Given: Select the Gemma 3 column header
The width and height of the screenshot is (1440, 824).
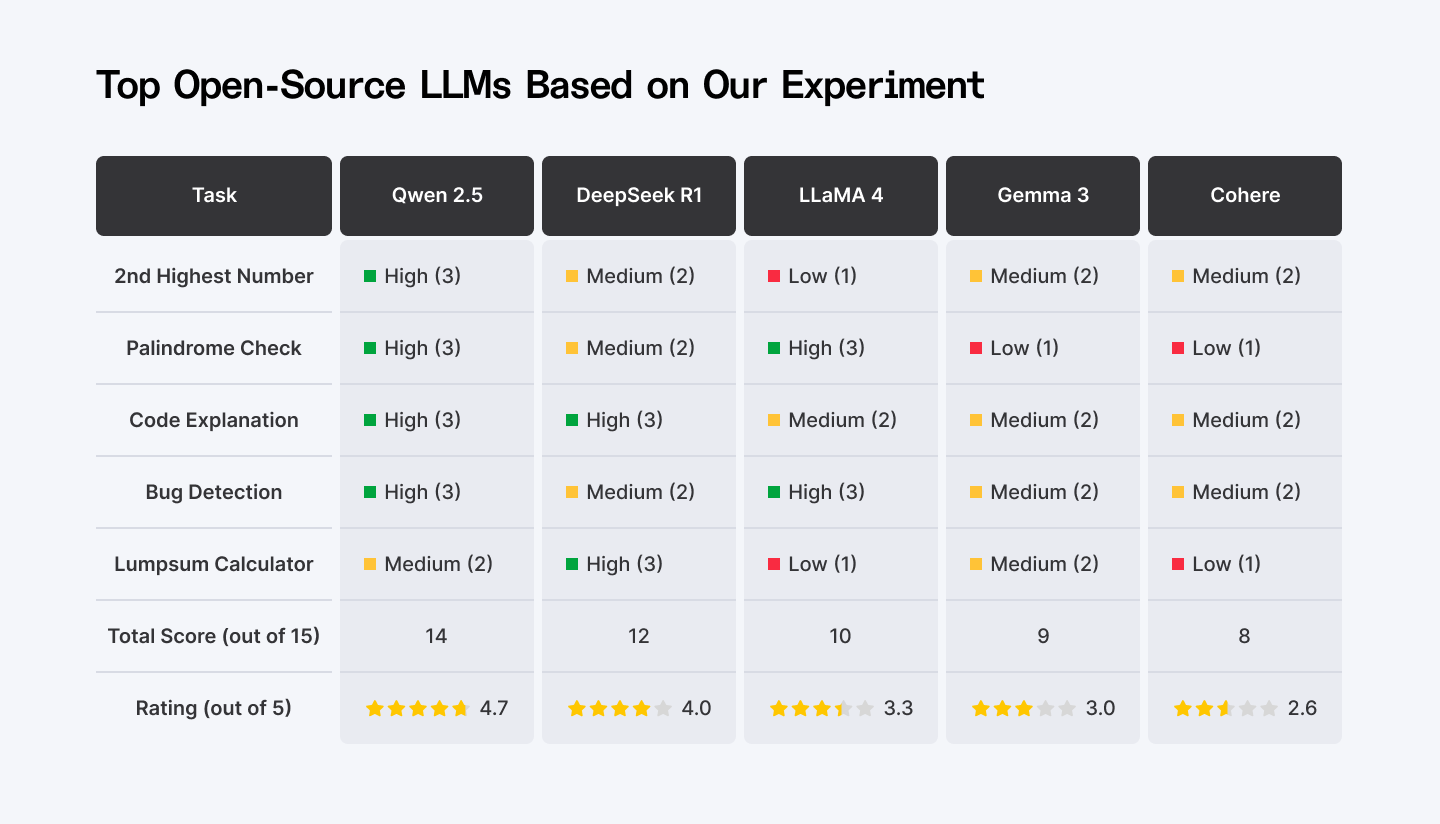Looking at the screenshot, I should [1043, 195].
